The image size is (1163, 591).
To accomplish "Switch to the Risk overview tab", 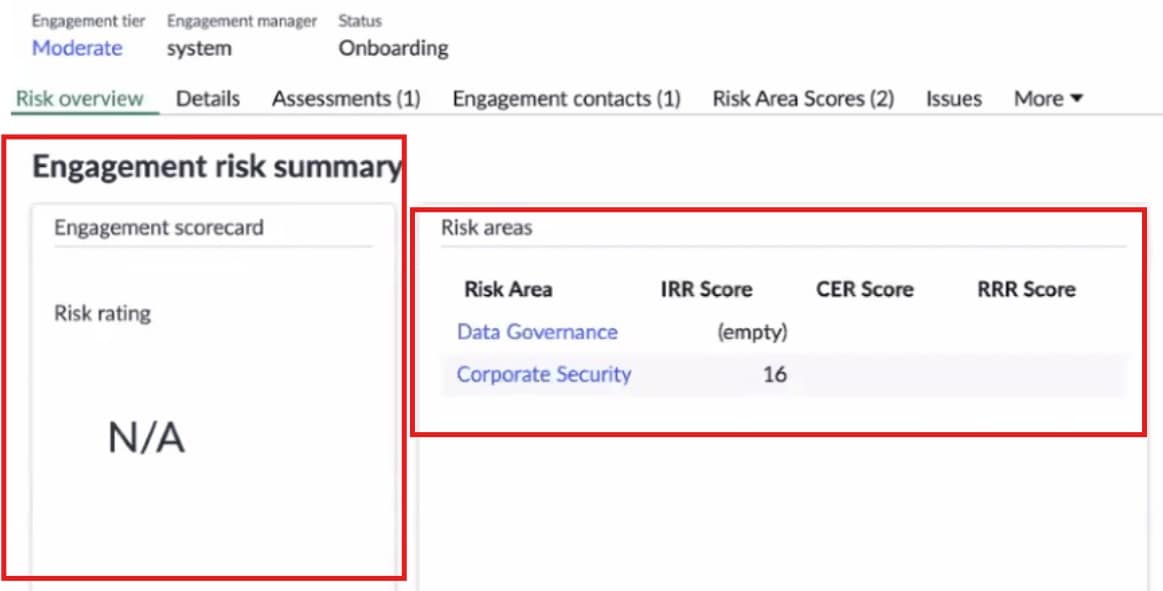I will pyautogui.click(x=80, y=99).
